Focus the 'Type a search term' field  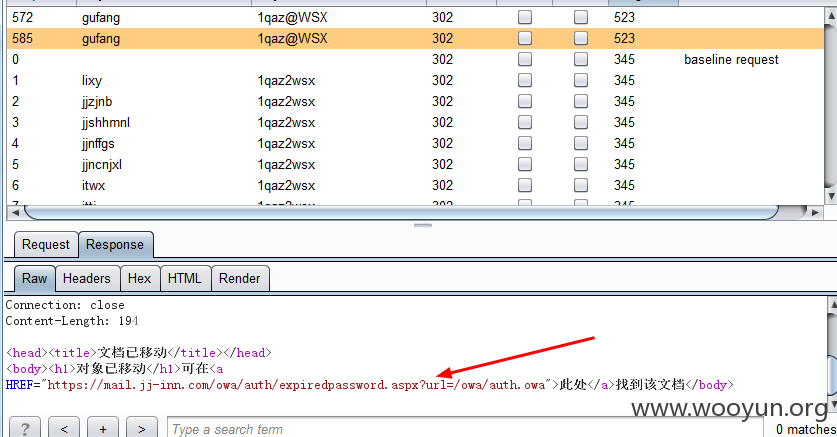465,428
